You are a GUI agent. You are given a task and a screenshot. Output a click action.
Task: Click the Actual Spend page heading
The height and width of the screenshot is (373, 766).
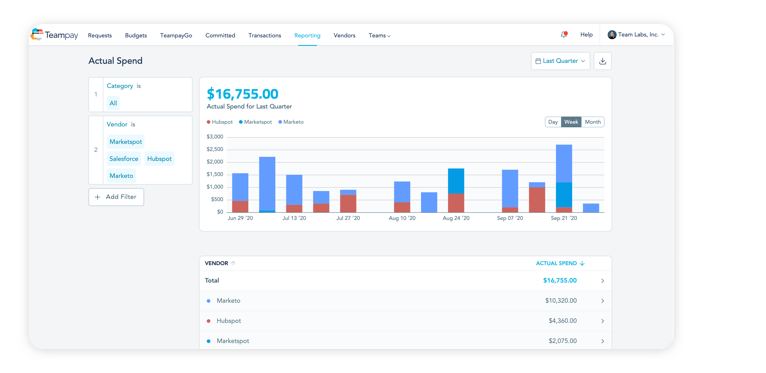115,61
